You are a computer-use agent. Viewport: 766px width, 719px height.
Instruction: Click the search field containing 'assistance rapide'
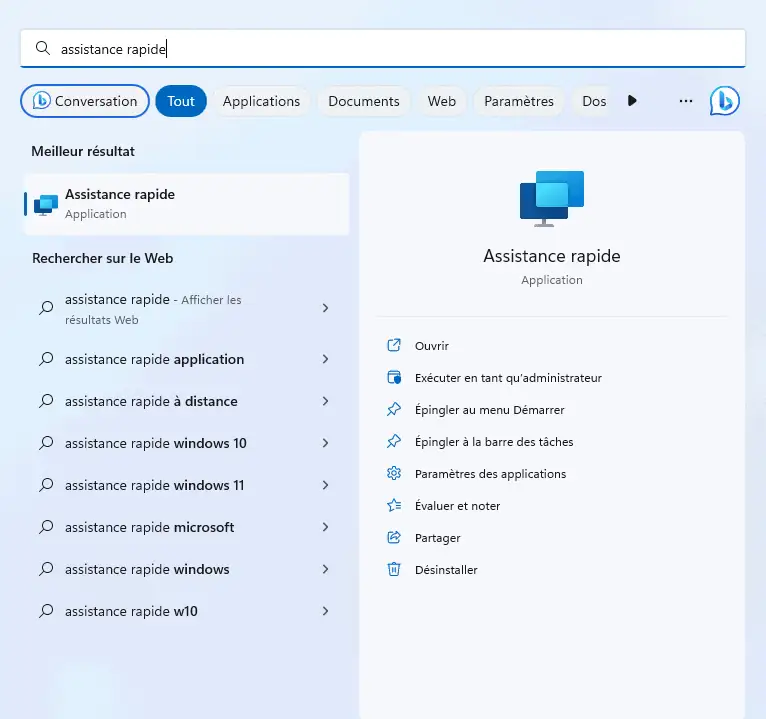383,48
